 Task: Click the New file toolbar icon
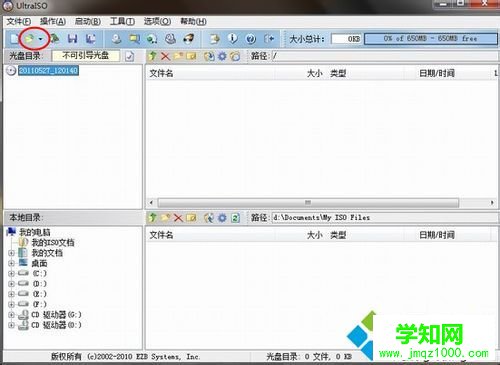click(14, 39)
